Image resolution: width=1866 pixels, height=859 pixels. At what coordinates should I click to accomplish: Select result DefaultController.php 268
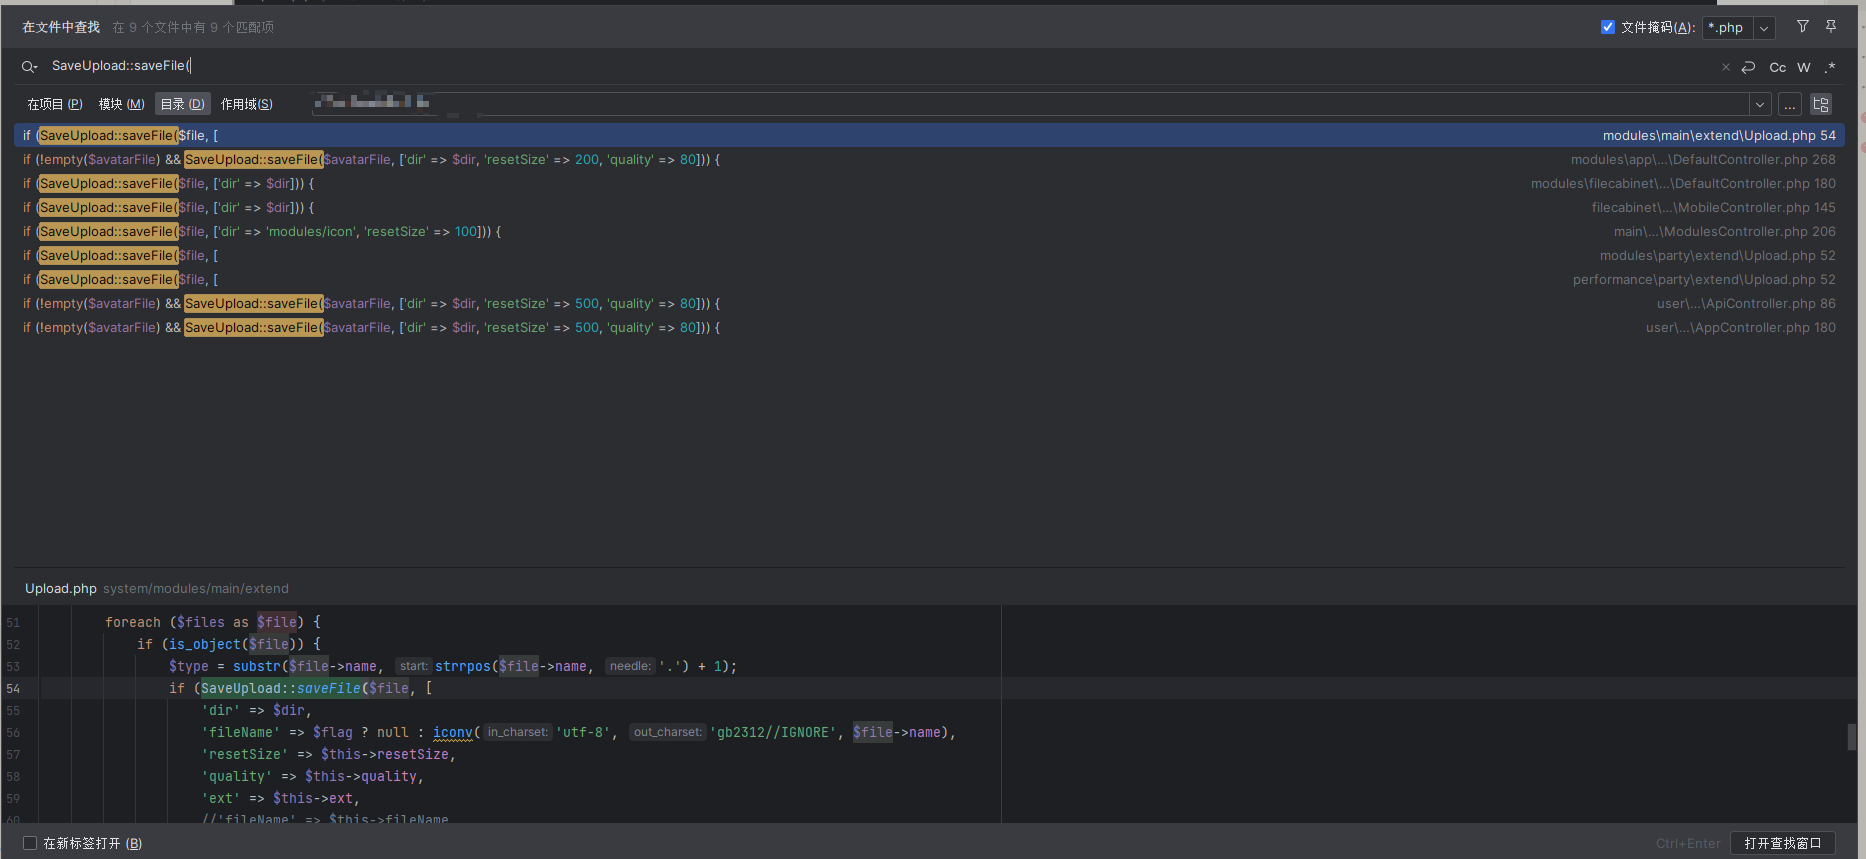click(x=929, y=159)
